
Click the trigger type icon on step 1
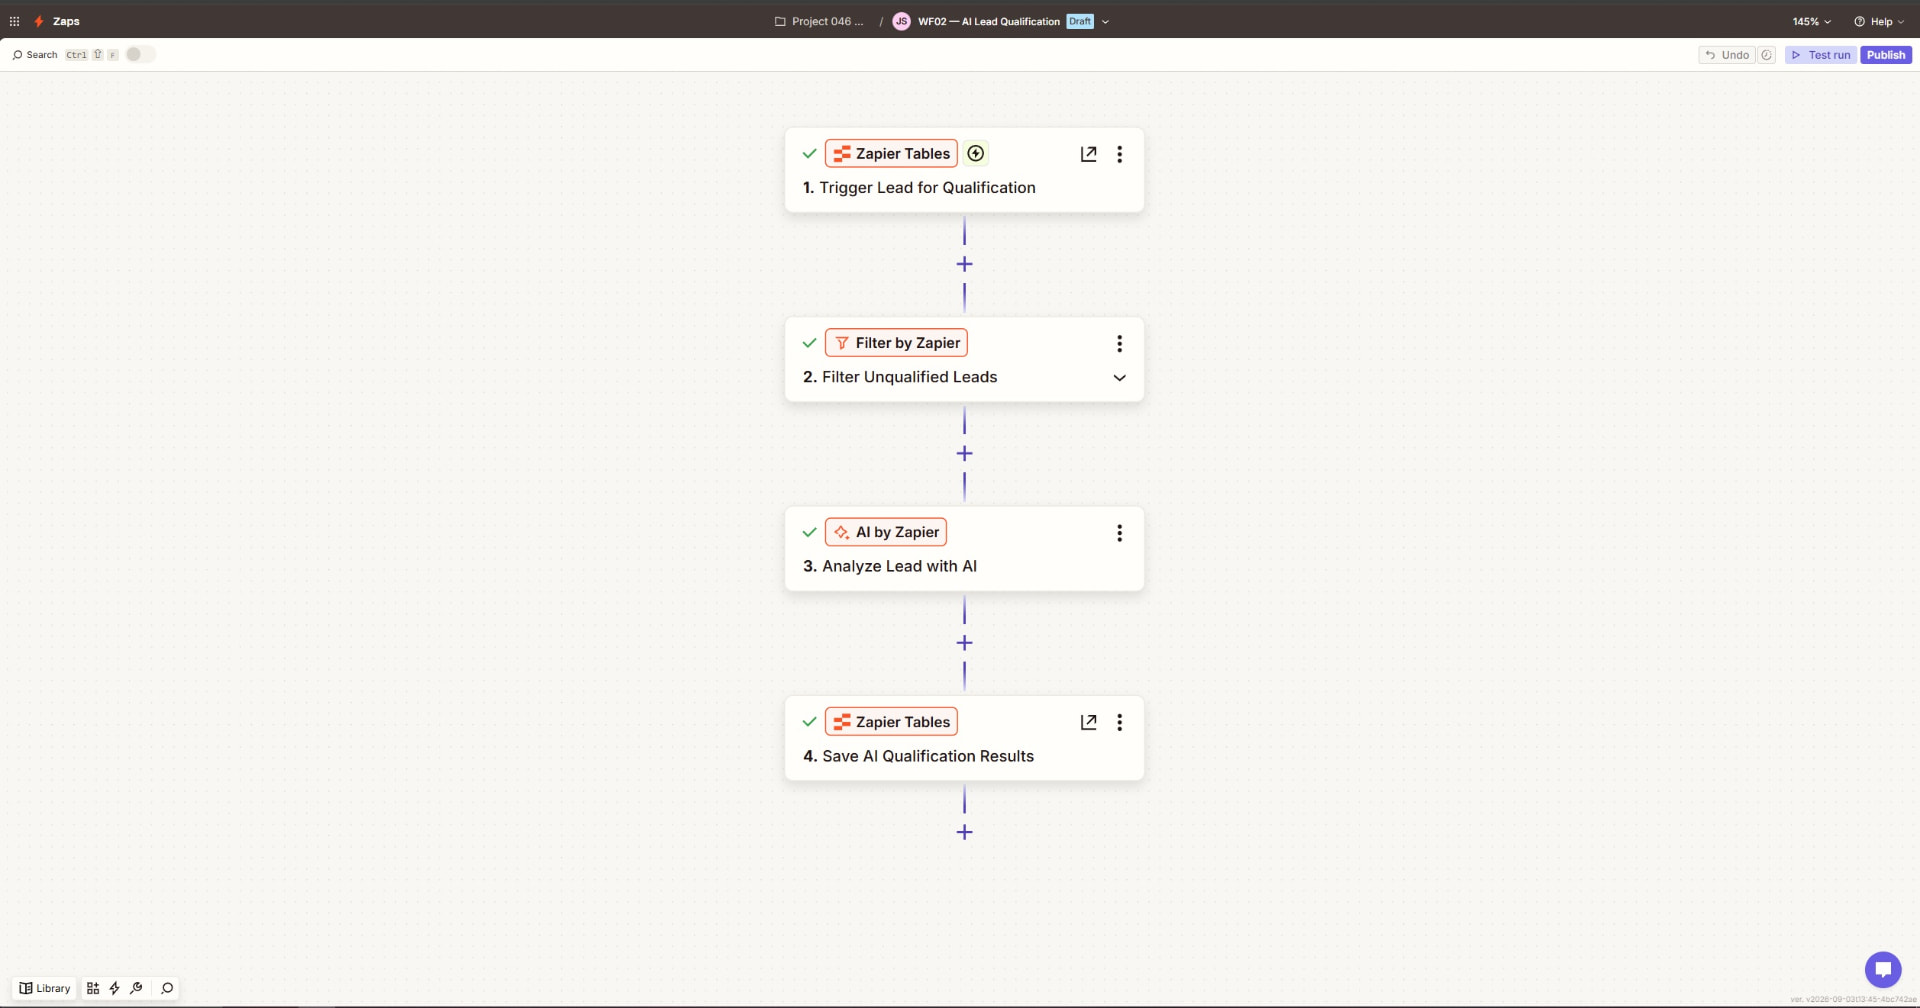(x=976, y=153)
